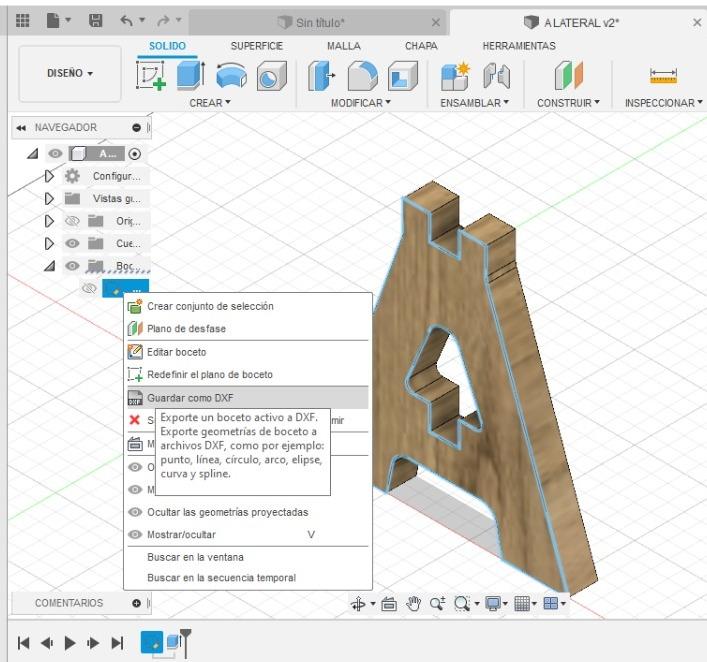The image size is (707, 662).
Task: Select the Extrude tool
Action: pyautogui.click(x=191, y=75)
